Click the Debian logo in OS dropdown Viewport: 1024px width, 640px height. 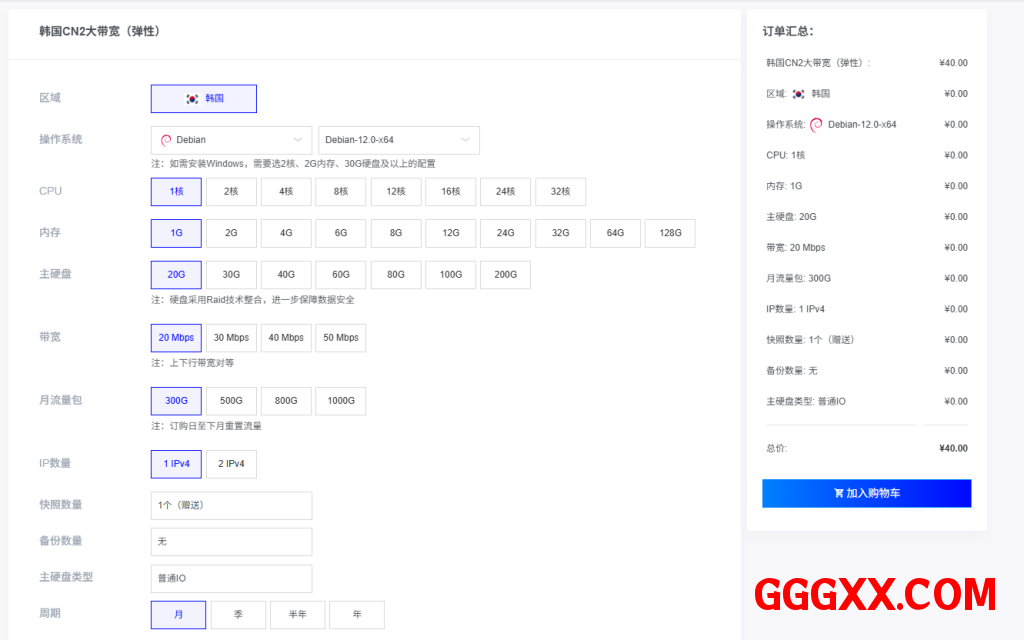click(x=166, y=140)
